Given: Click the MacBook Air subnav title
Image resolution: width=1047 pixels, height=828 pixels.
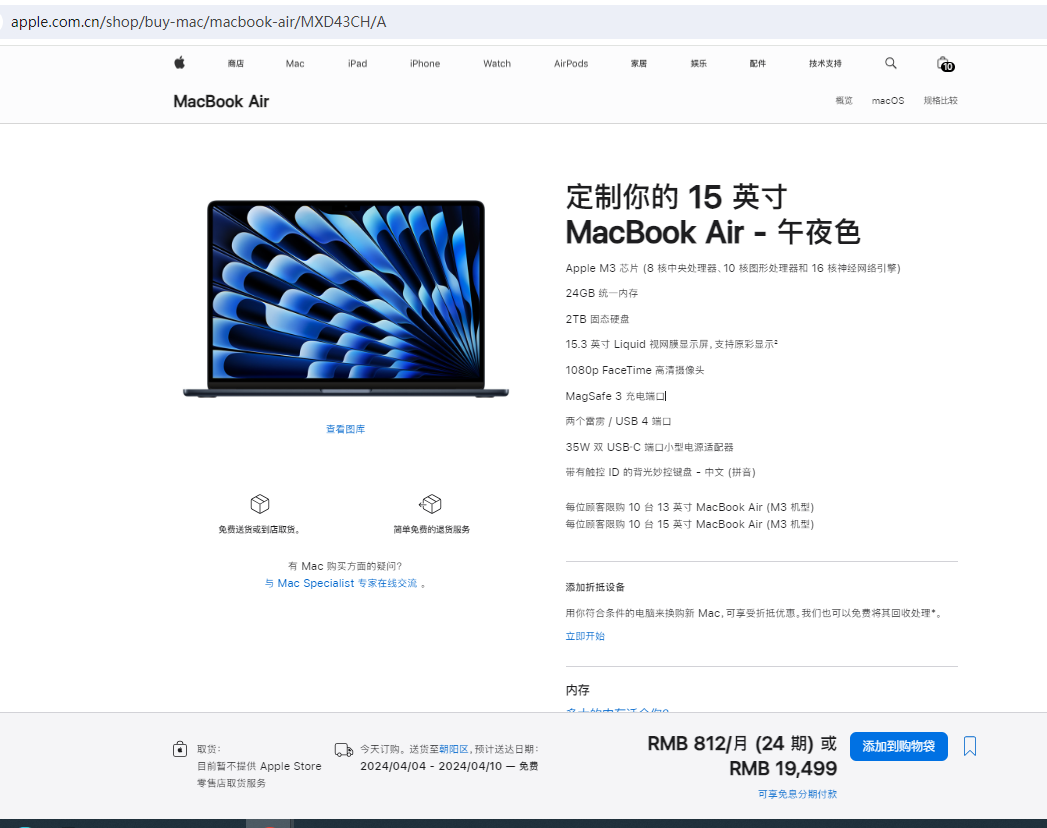Looking at the screenshot, I should 221,101.
